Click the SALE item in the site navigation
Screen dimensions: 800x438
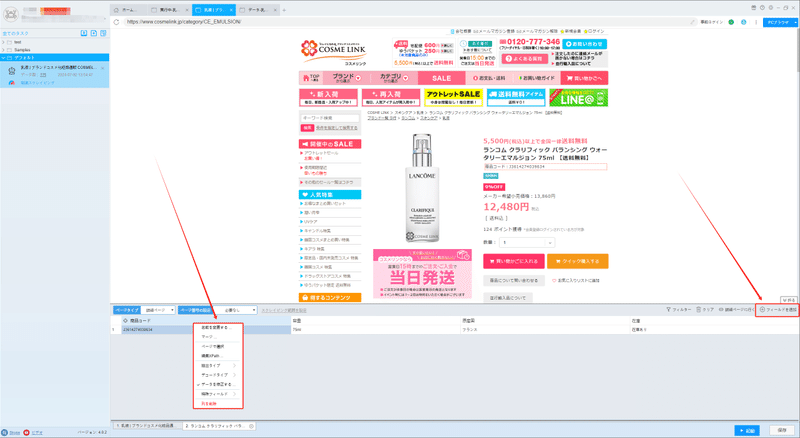click(441, 78)
